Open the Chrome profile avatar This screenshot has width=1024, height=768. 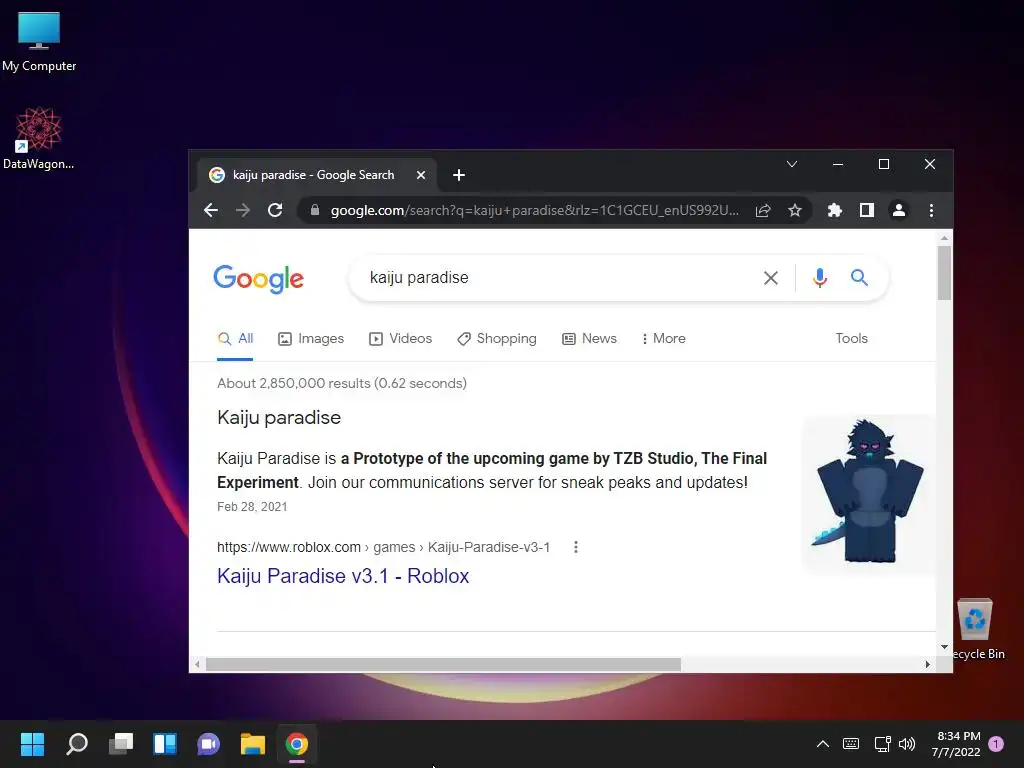point(899,210)
